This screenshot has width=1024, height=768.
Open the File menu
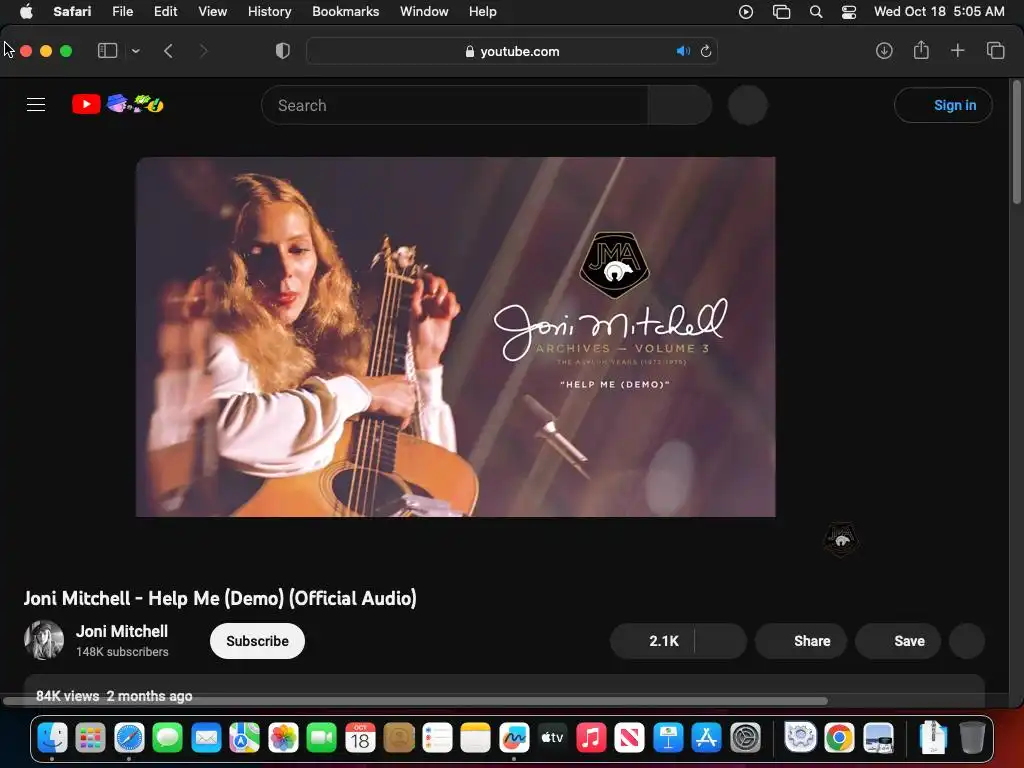click(122, 12)
